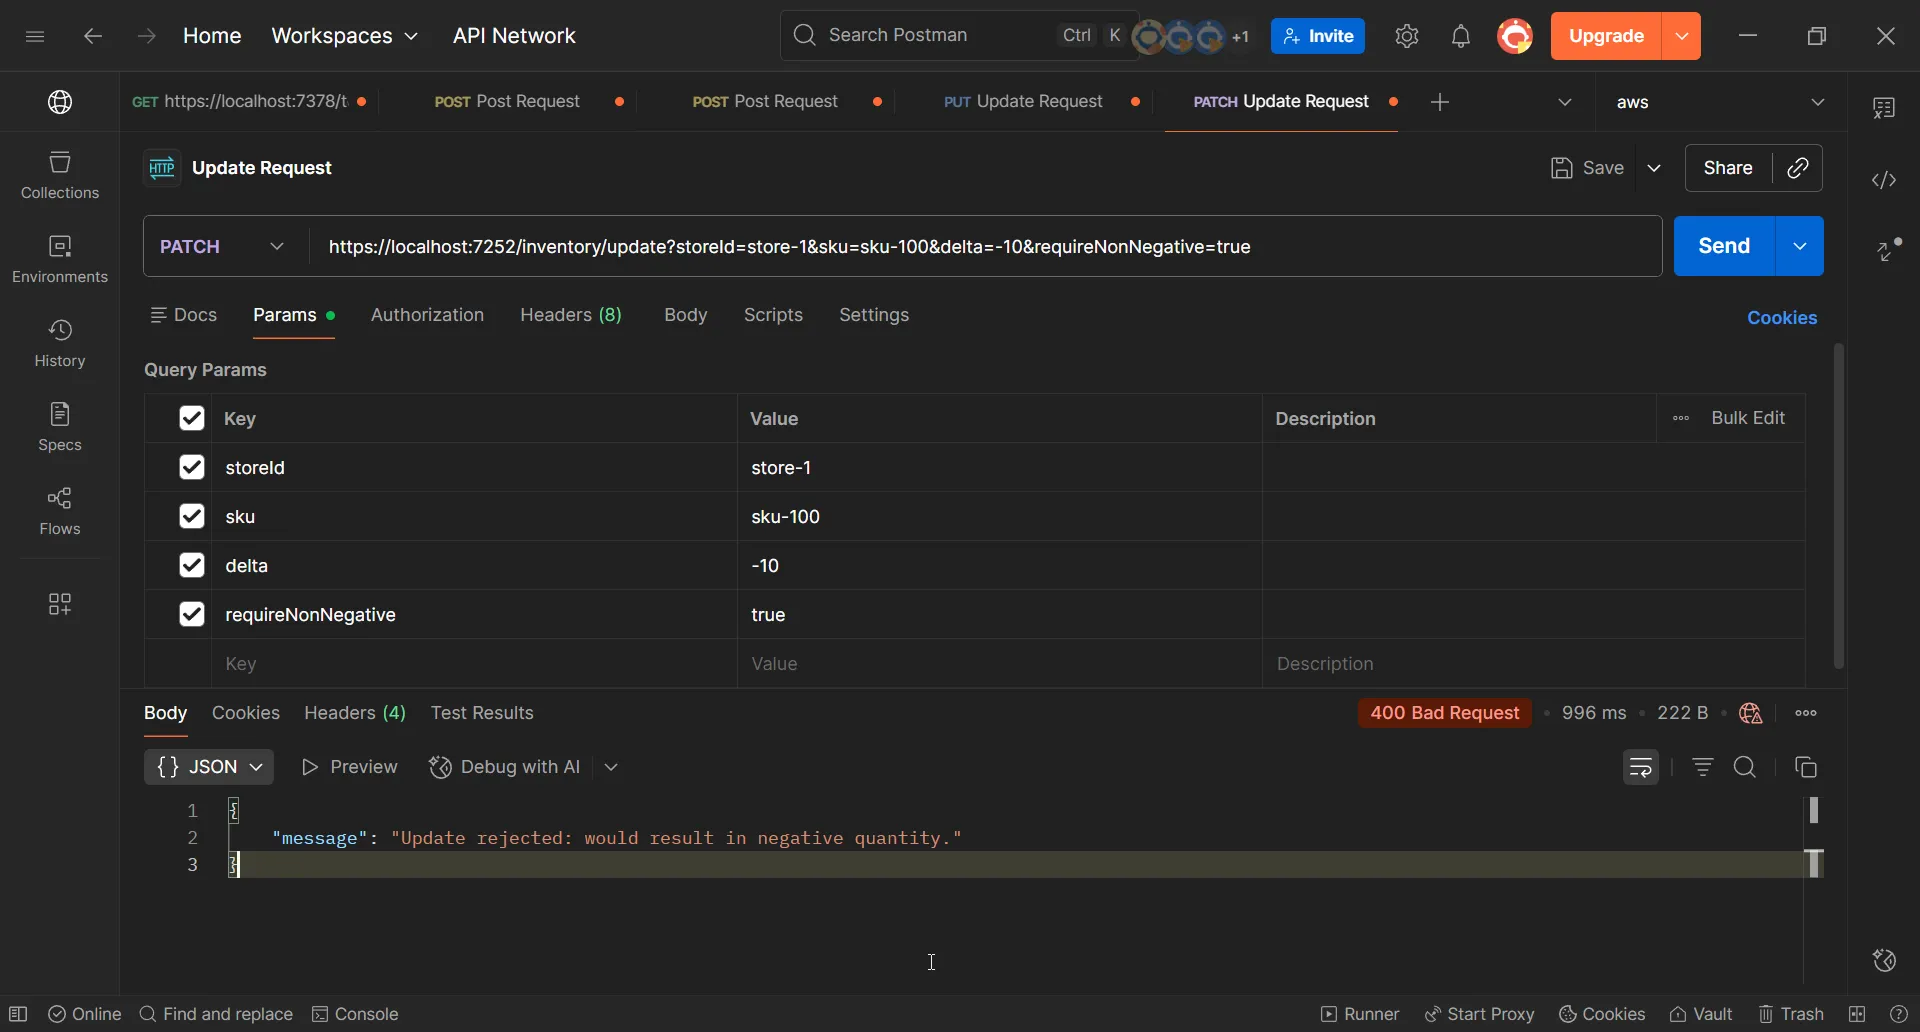Viewport: 1920px width, 1032px height.
Task: Uncheck the delta query parameter
Action: 191,565
